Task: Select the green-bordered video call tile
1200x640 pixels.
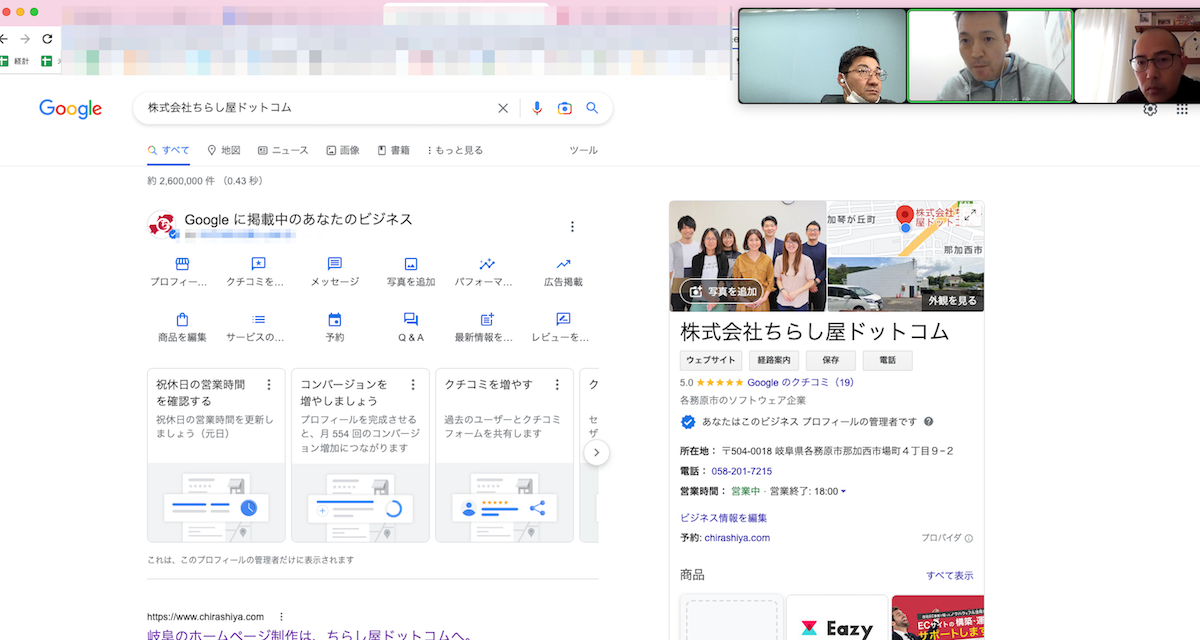Action: (990, 56)
